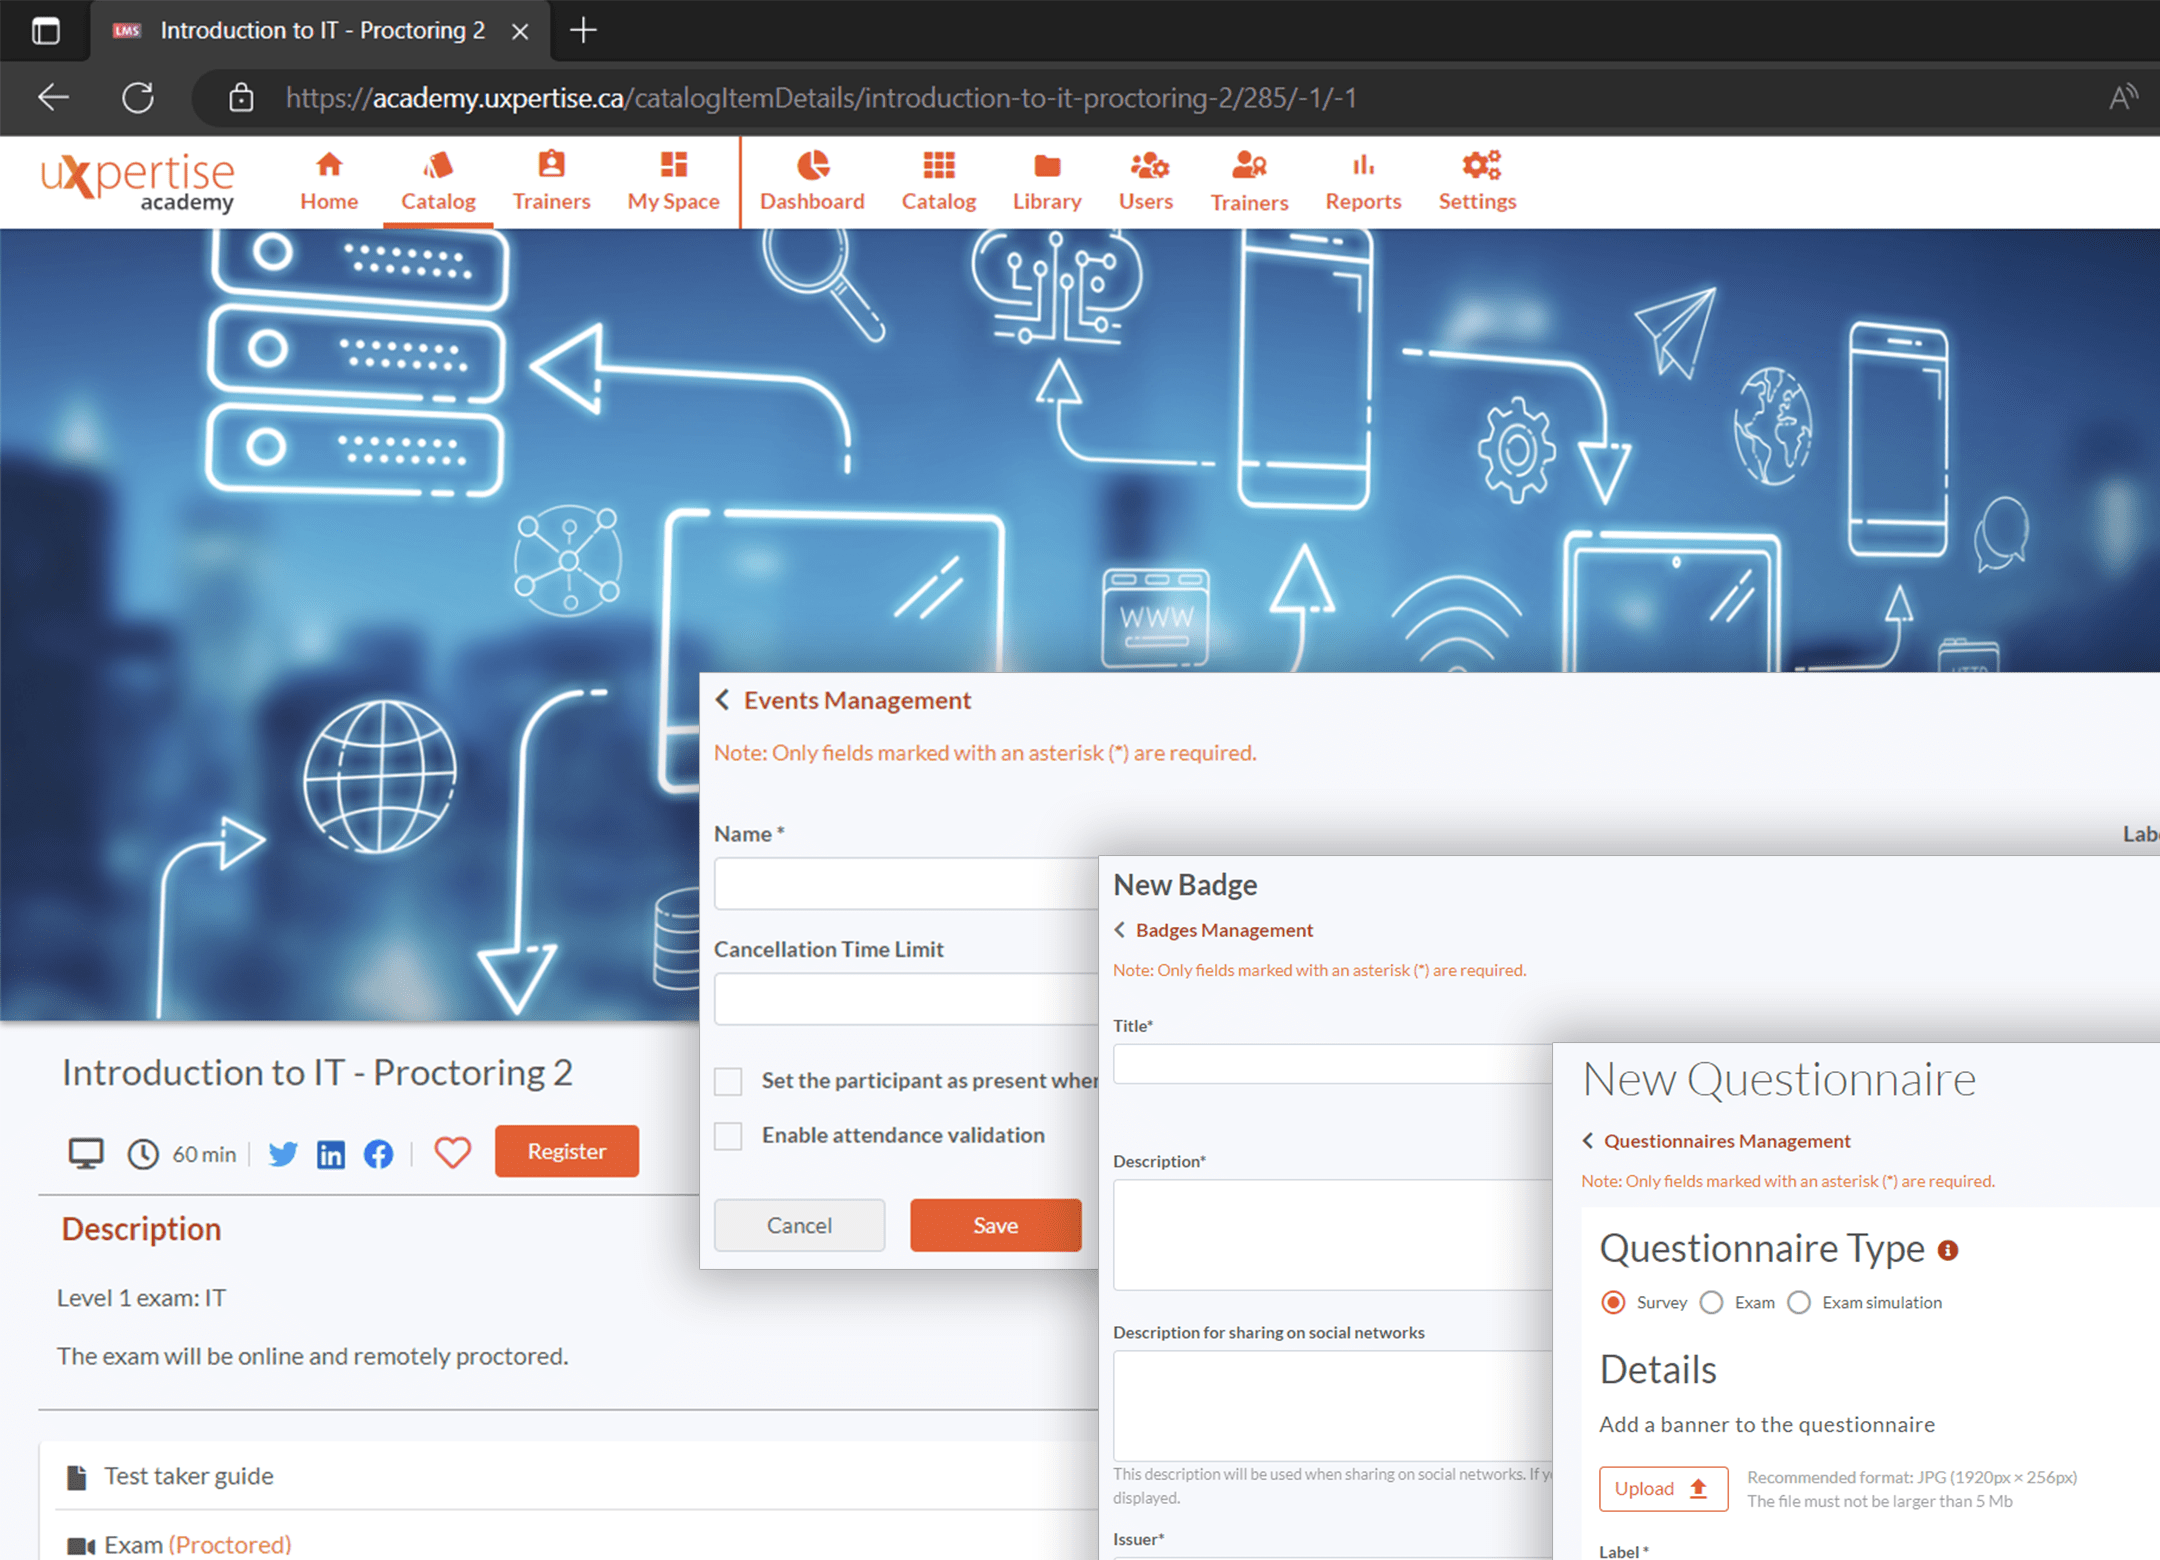Open admin Trainers with people icon
2160x1560 pixels.
(1249, 181)
